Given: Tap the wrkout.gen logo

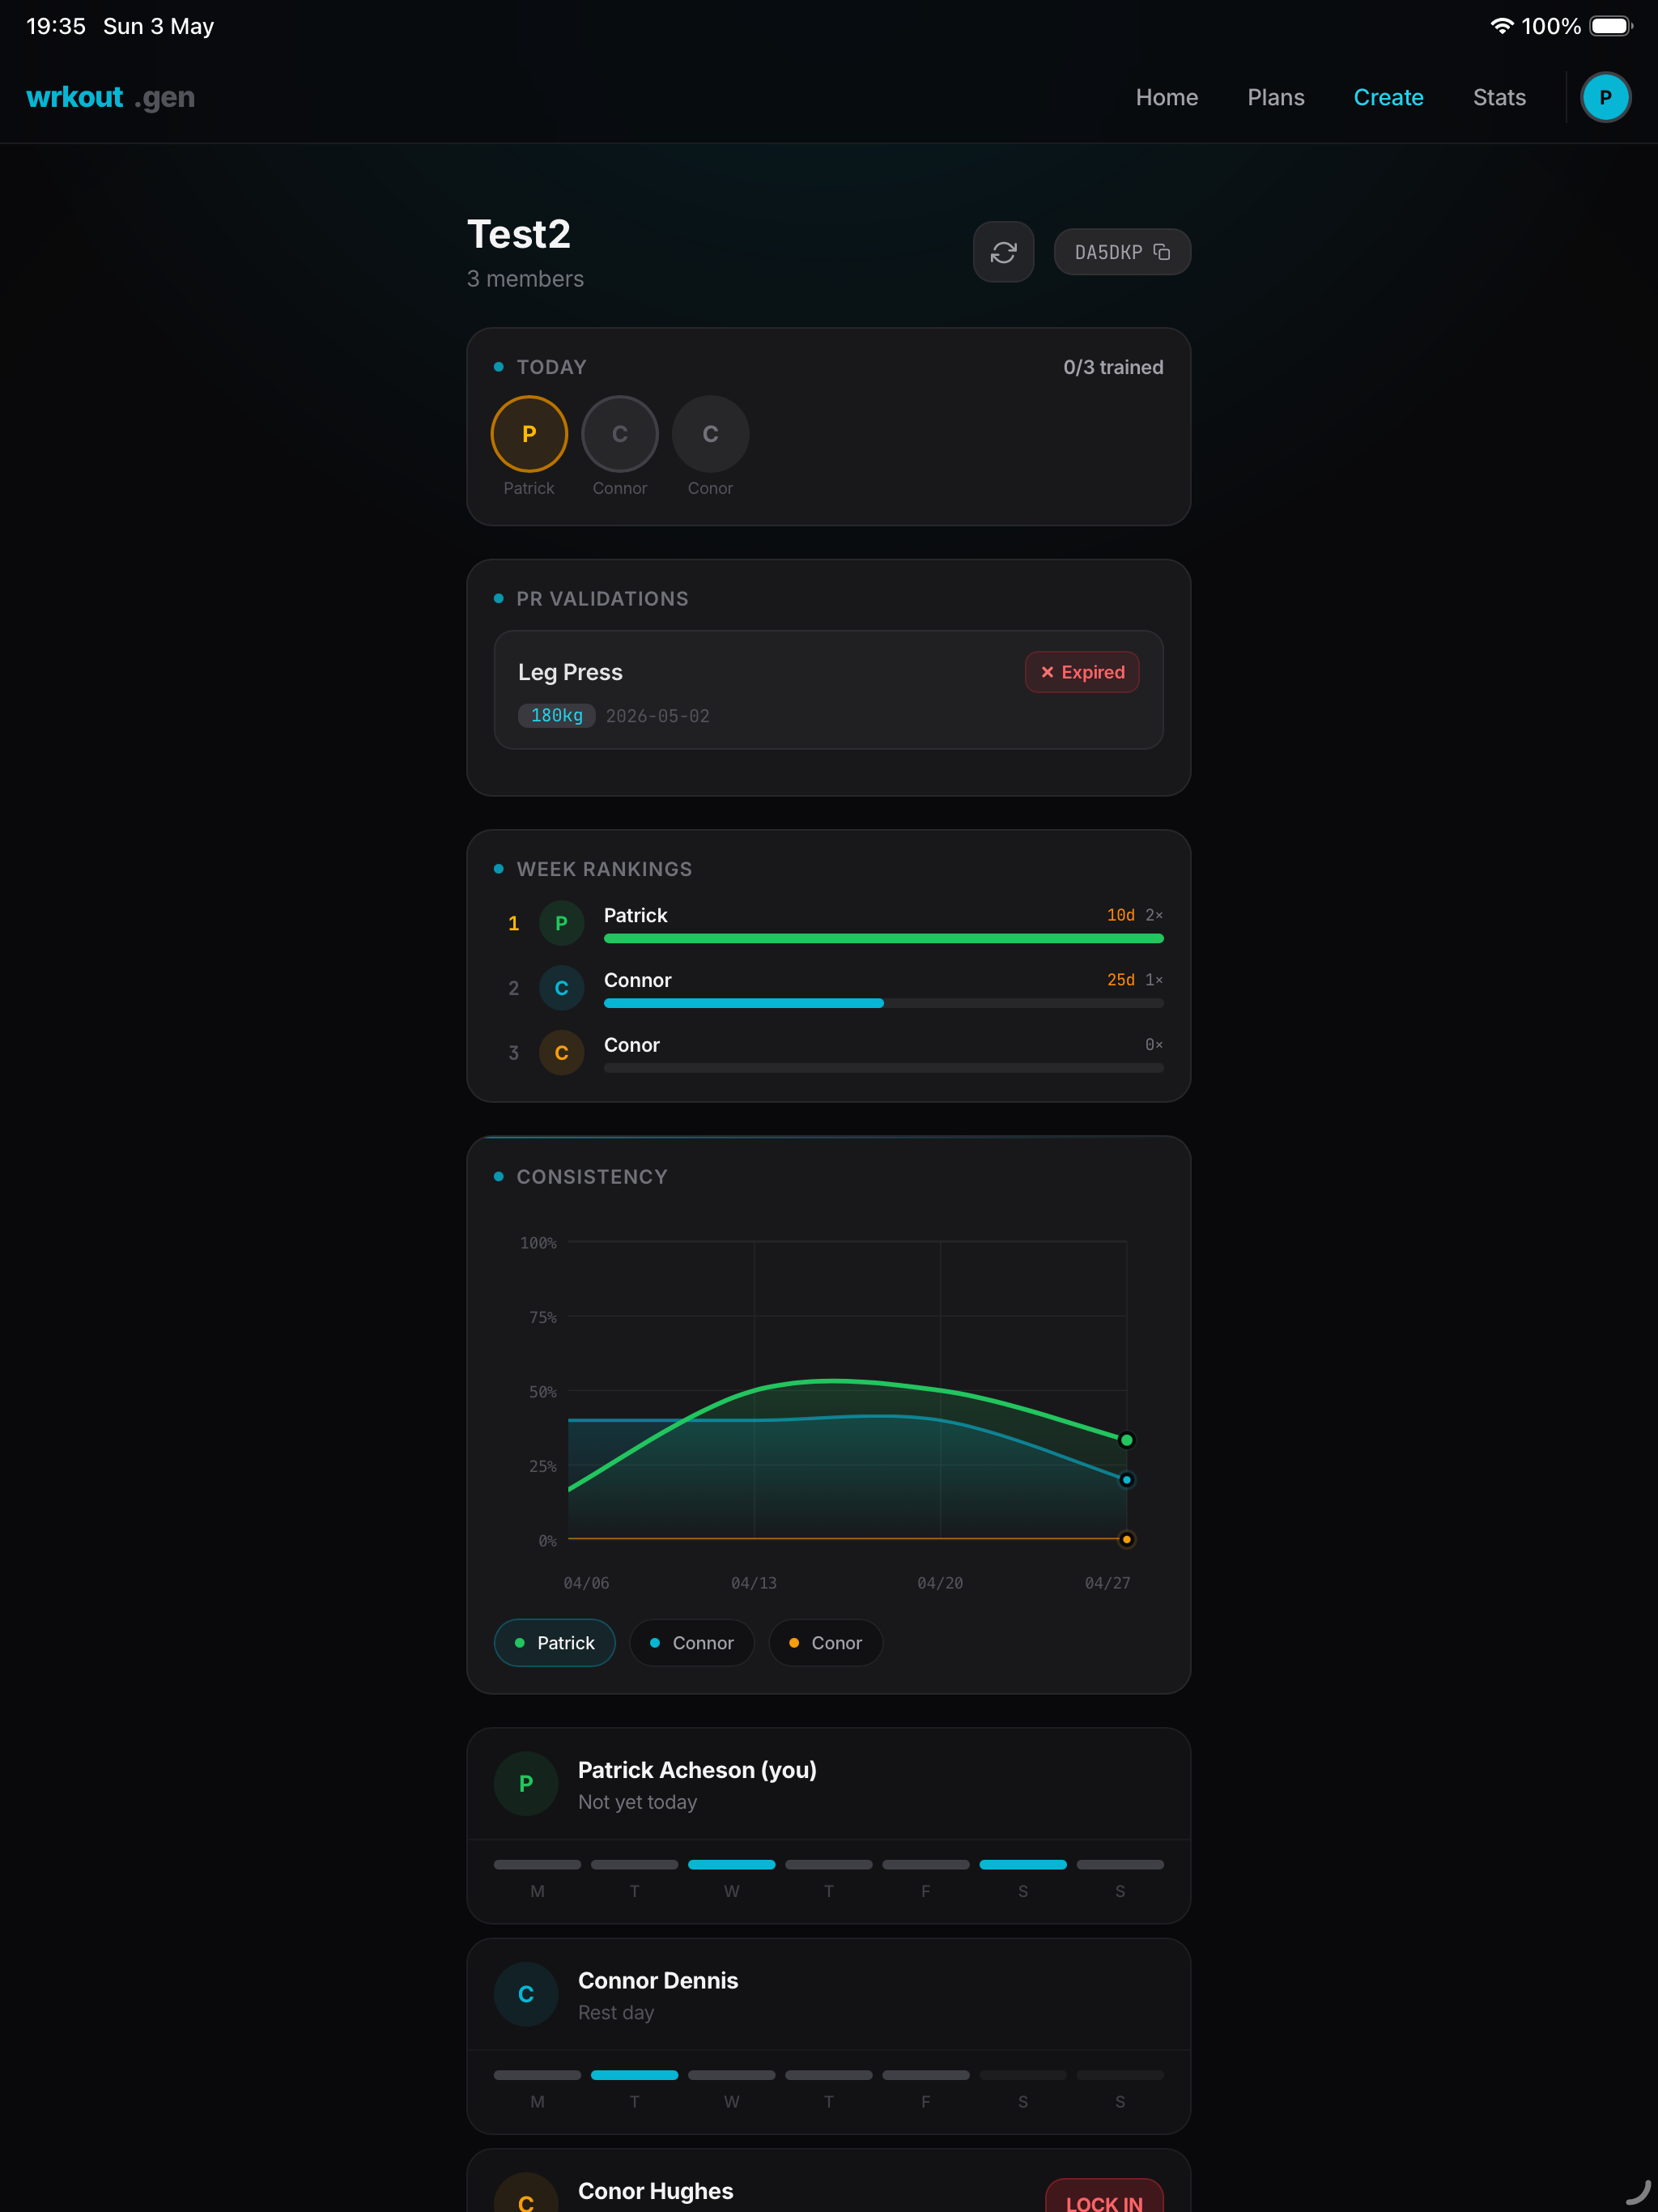Looking at the screenshot, I should coord(110,97).
